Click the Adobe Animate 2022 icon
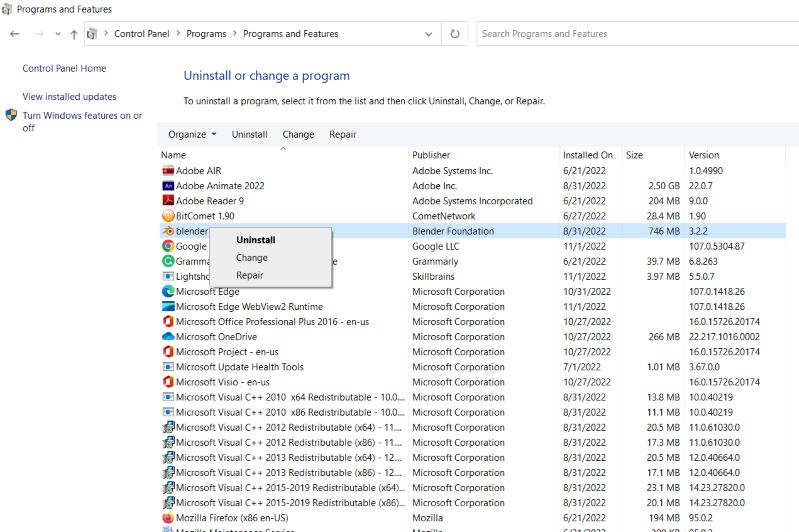Viewport: 799px width, 532px height. pyautogui.click(x=168, y=185)
